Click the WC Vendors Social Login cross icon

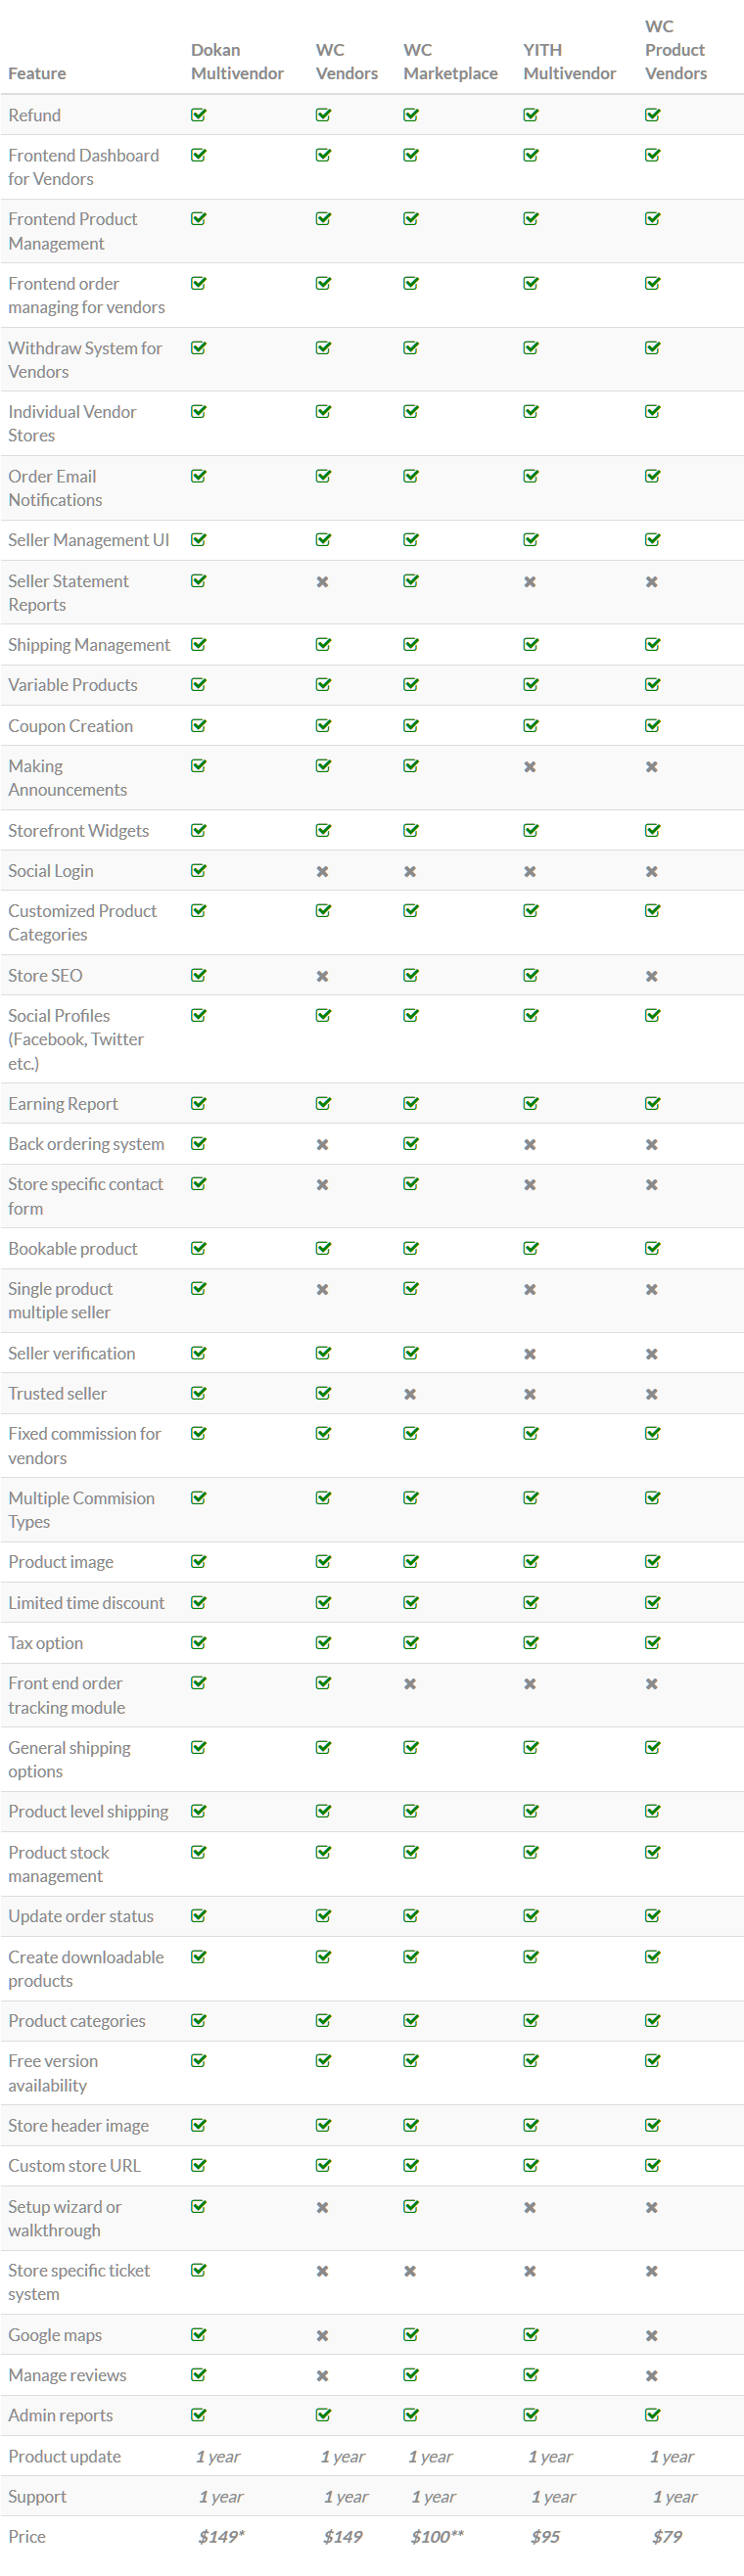(322, 871)
